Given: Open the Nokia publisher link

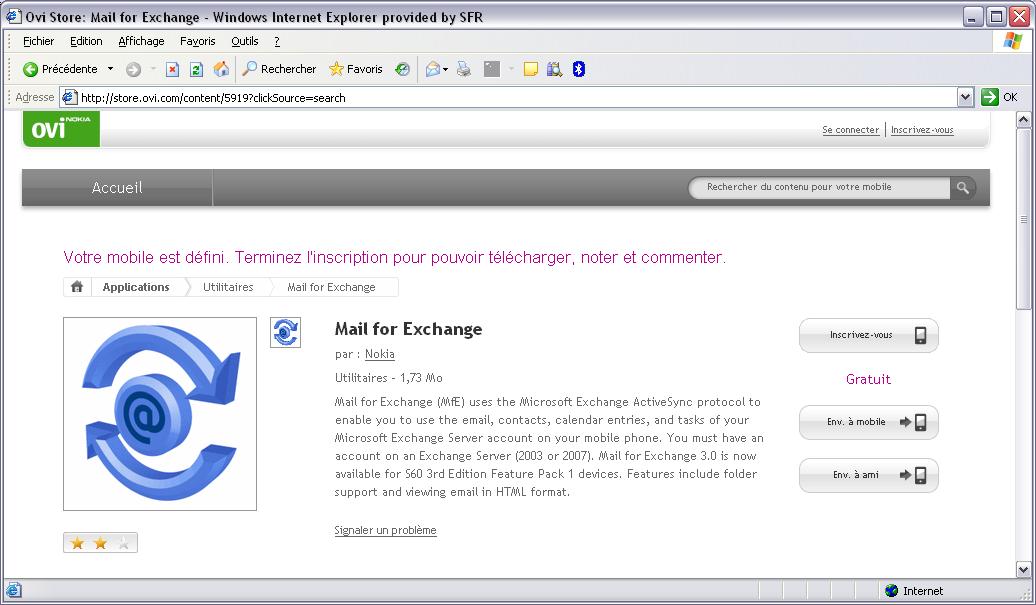Looking at the screenshot, I should [x=379, y=354].
